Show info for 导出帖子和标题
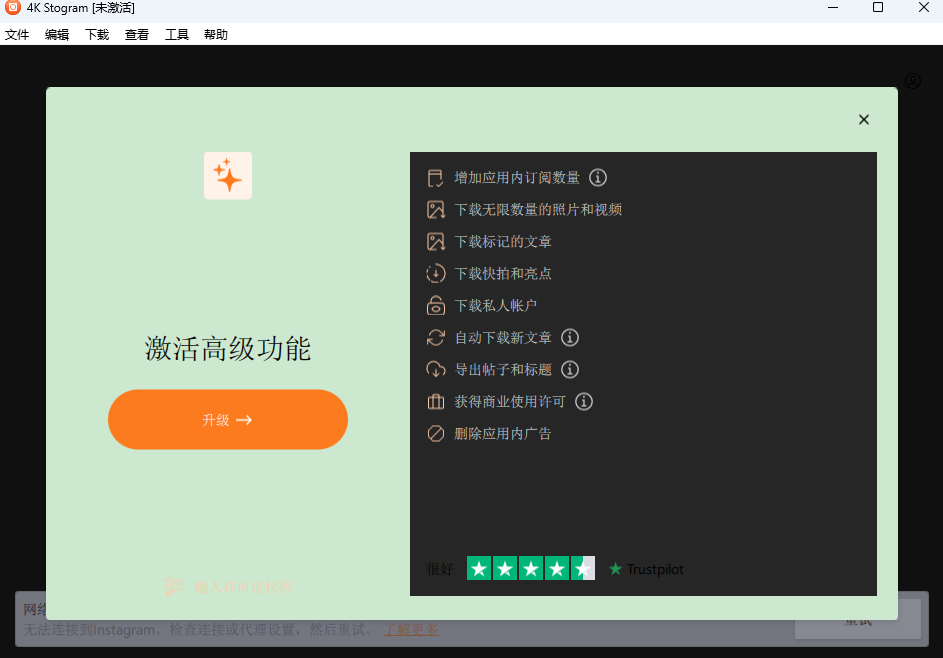This screenshot has width=943, height=658. pos(570,369)
